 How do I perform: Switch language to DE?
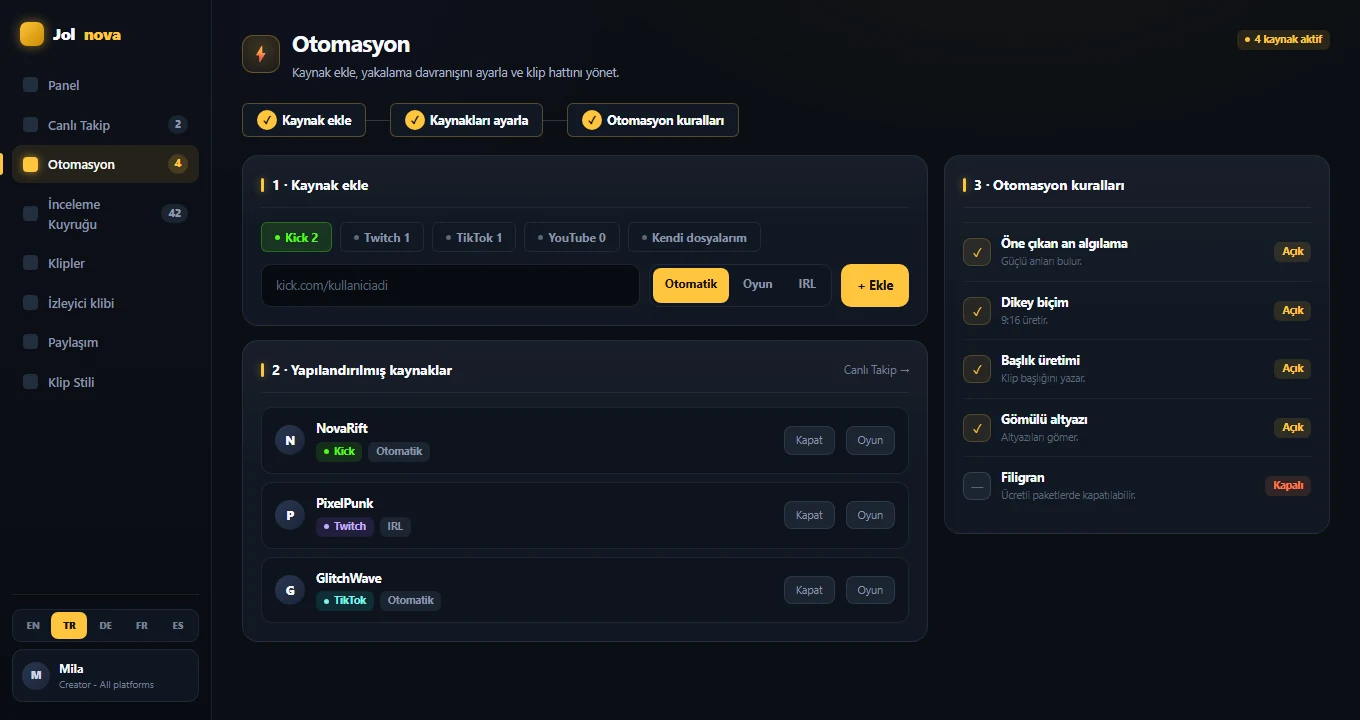106,625
